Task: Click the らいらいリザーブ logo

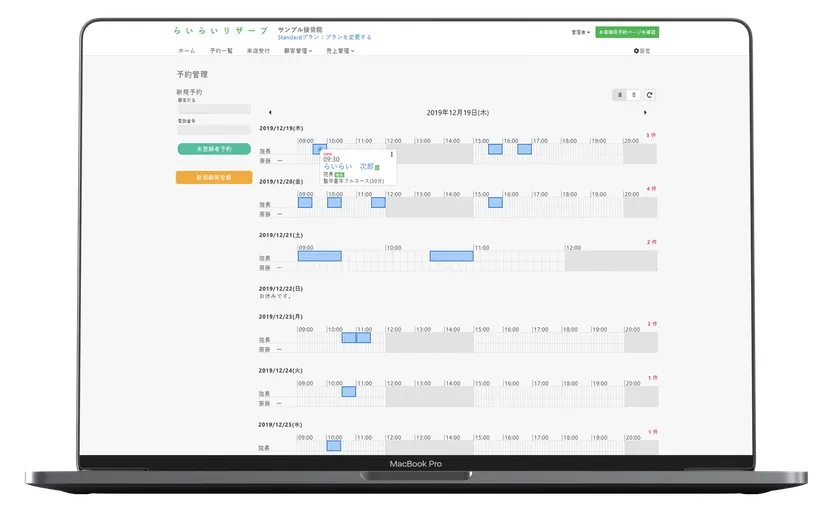Action: (220, 32)
